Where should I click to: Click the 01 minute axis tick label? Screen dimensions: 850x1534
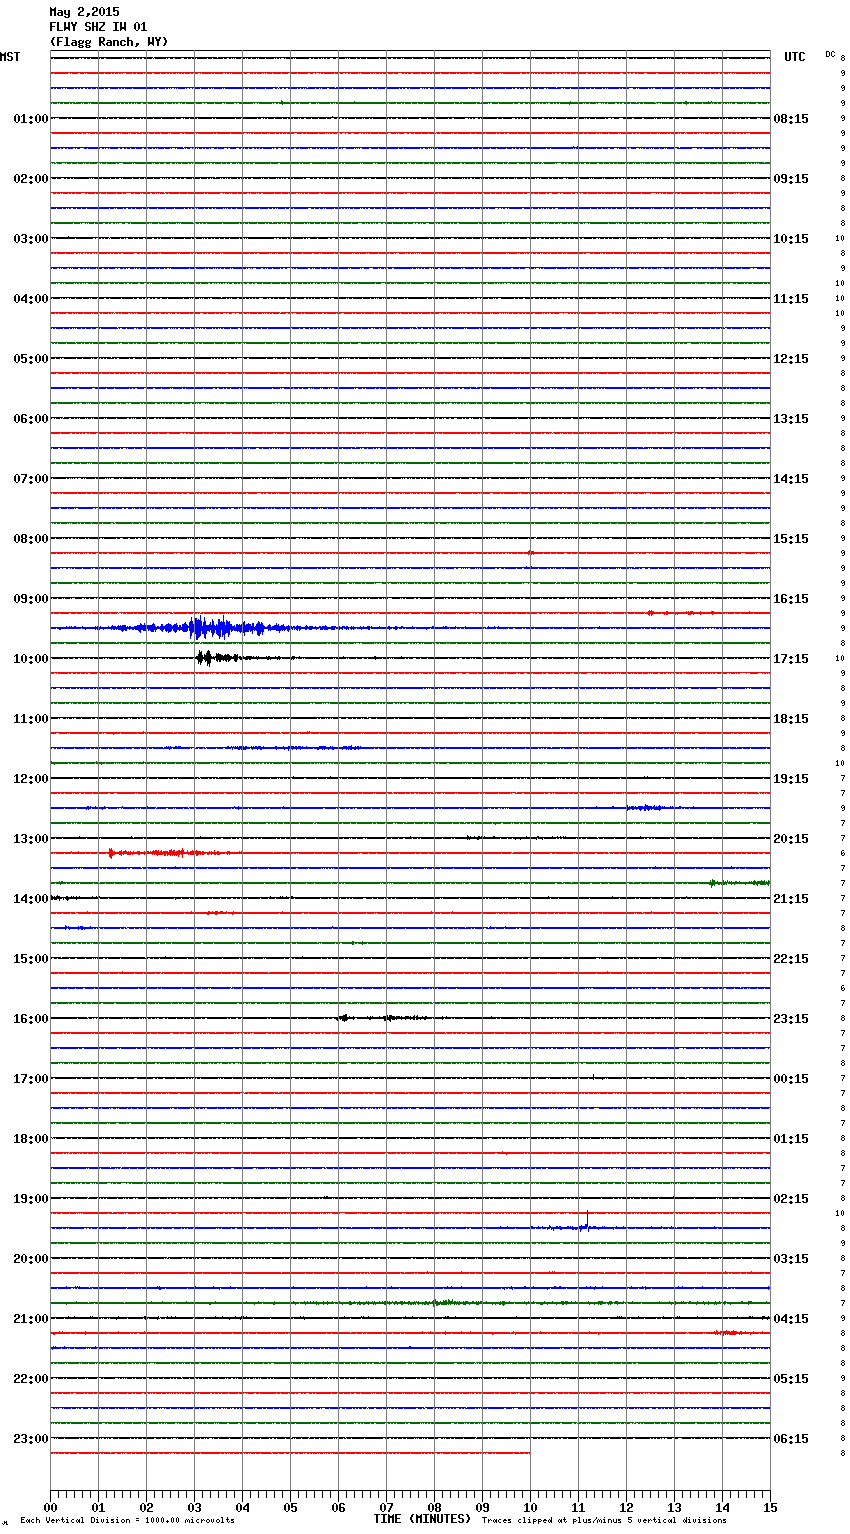98,1507
